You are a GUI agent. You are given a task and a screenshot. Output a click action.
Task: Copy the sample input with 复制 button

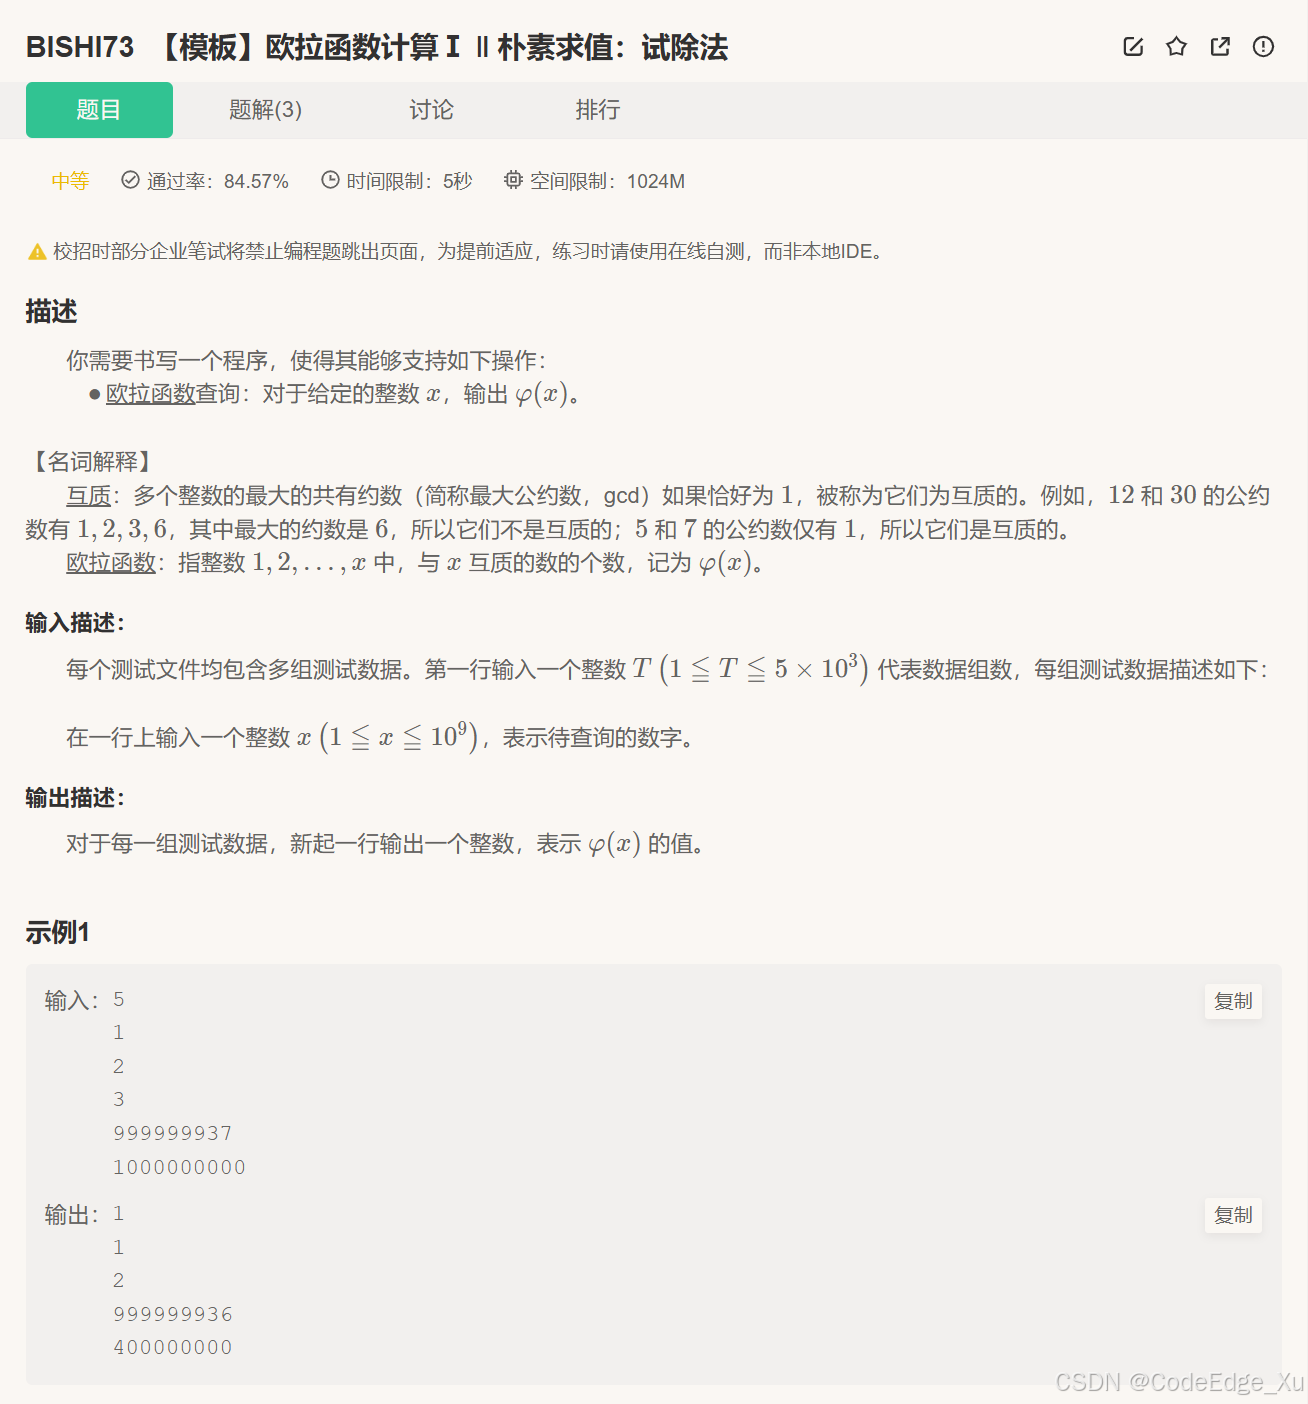(x=1233, y=1001)
